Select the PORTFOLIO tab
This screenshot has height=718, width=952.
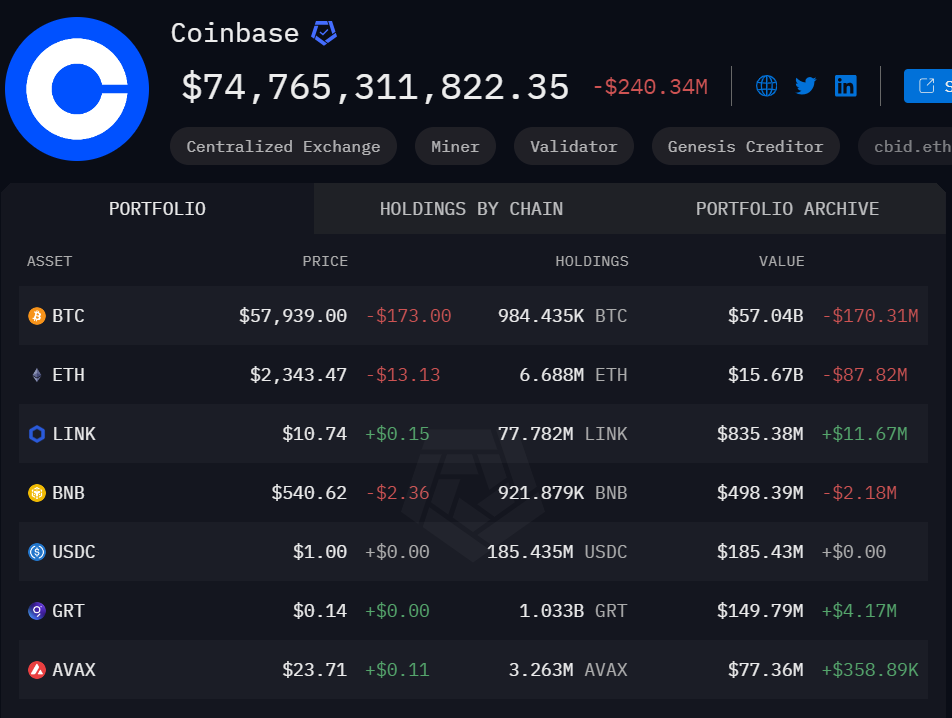pyautogui.click(x=157, y=208)
